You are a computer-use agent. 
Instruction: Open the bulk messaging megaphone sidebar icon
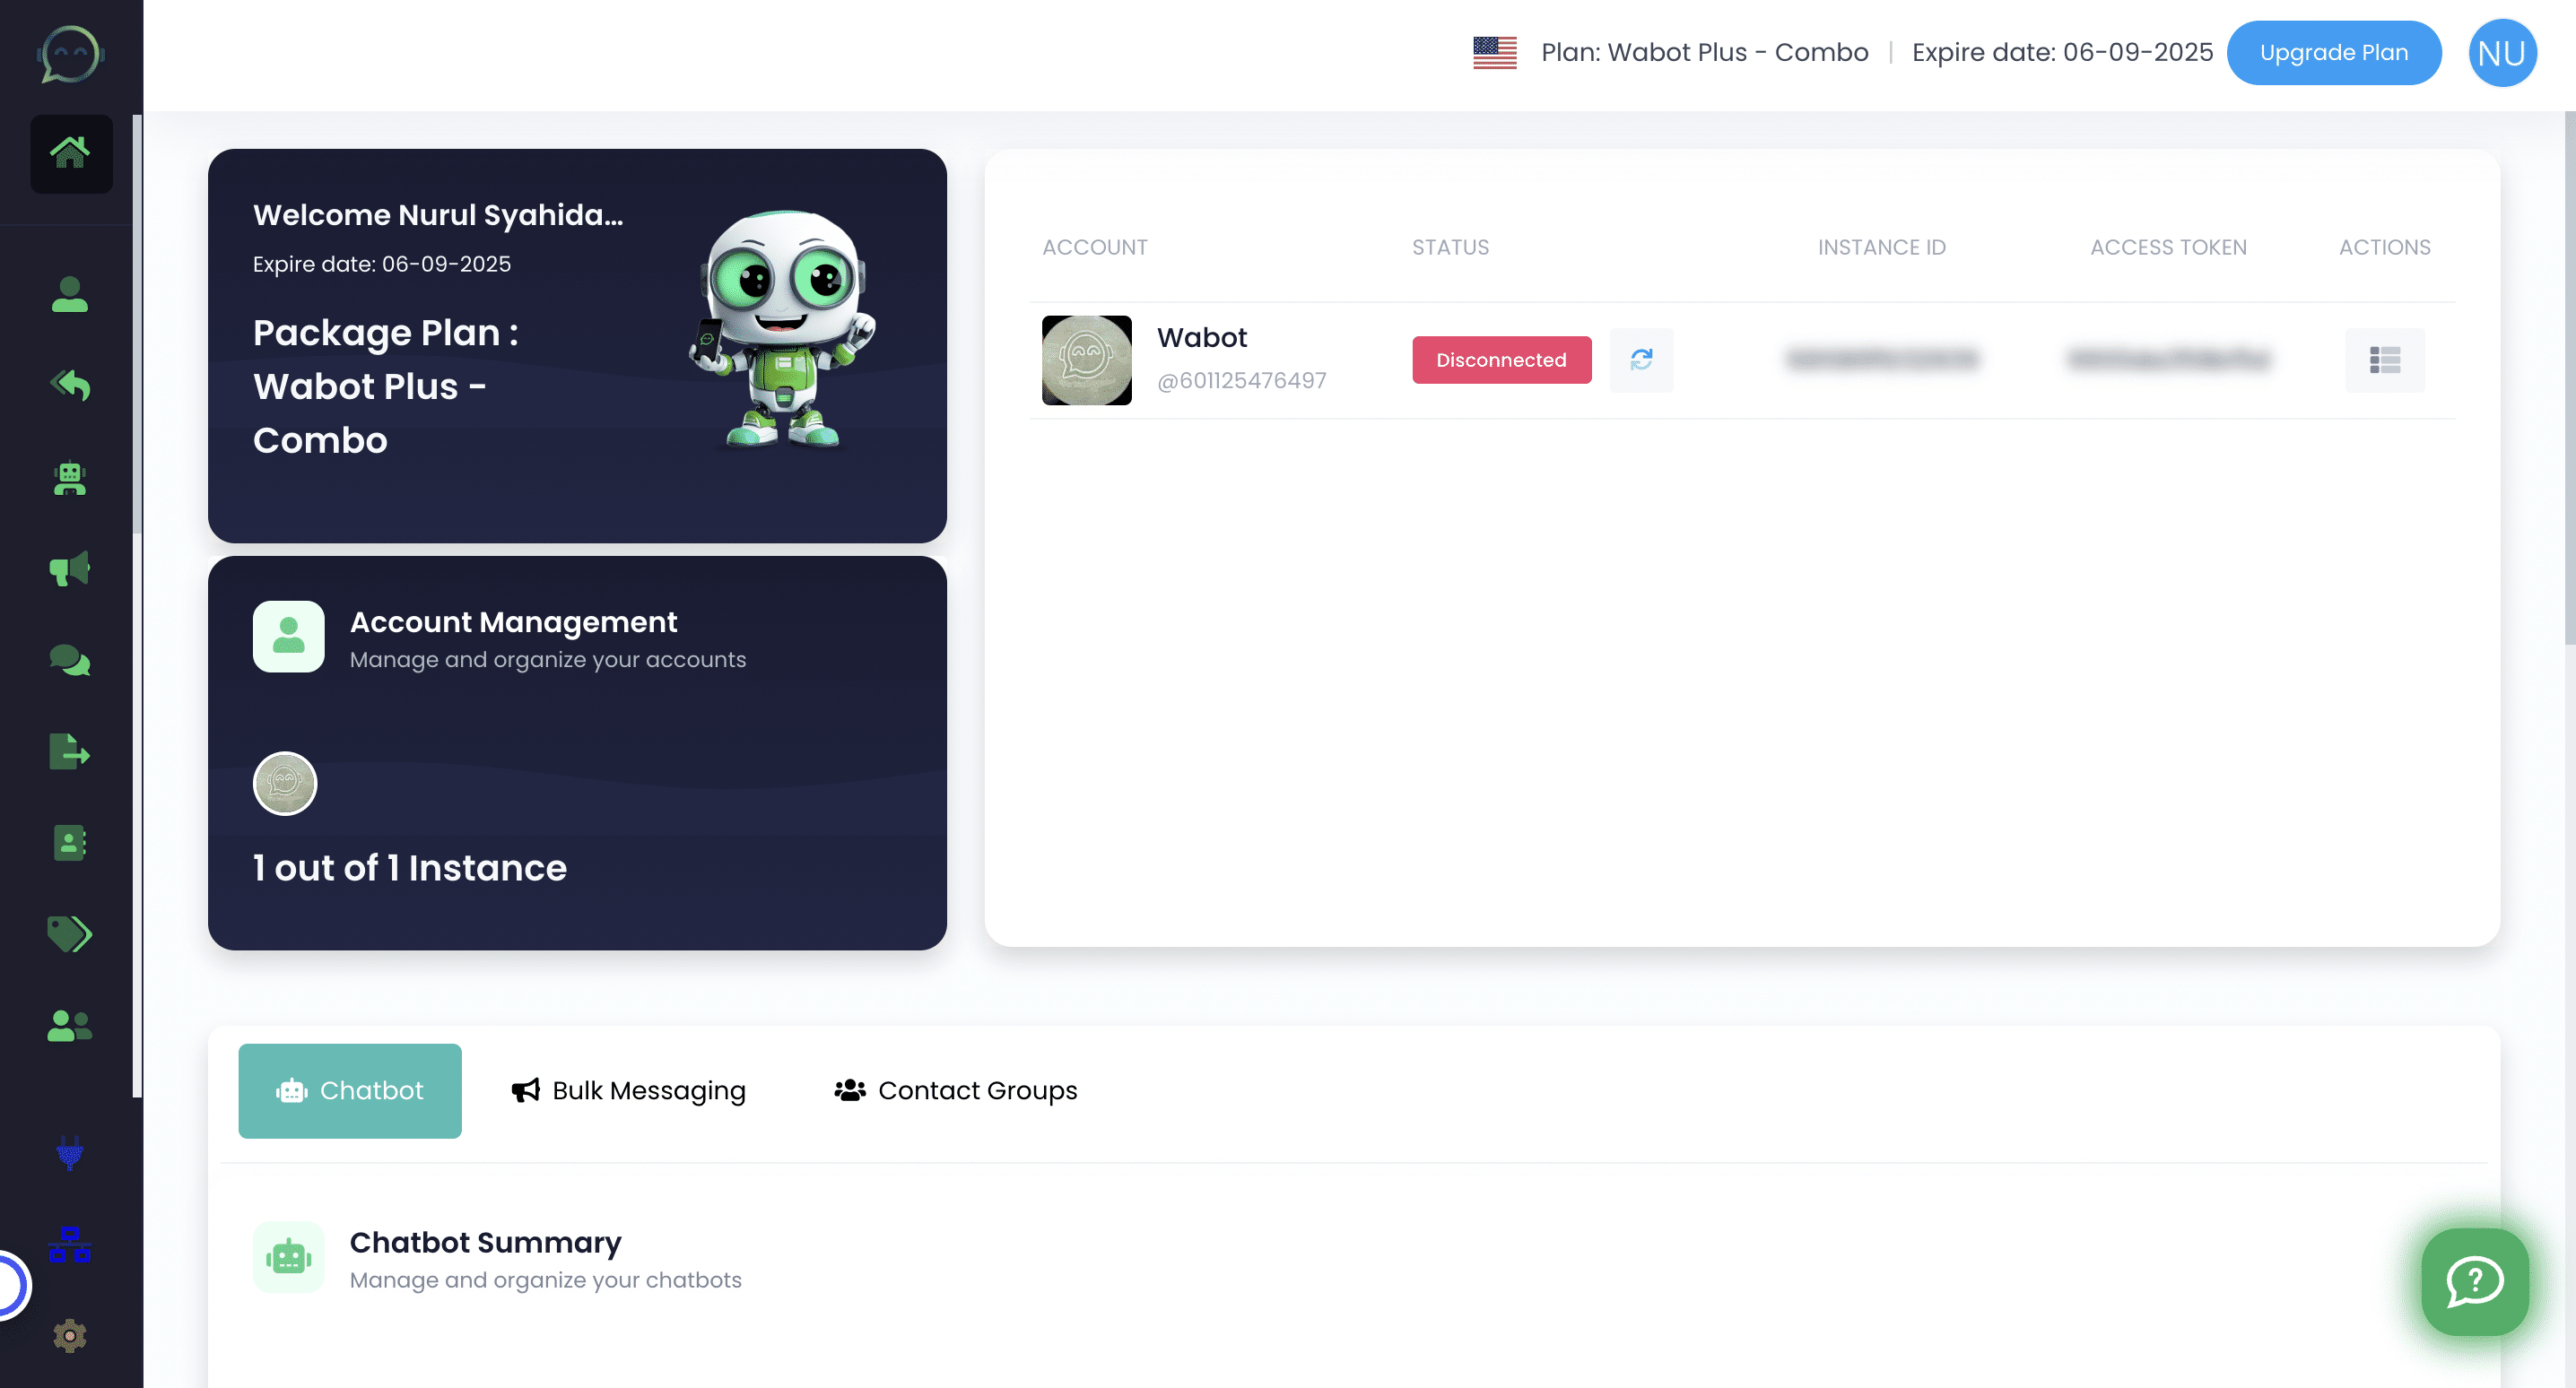pyautogui.click(x=70, y=569)
